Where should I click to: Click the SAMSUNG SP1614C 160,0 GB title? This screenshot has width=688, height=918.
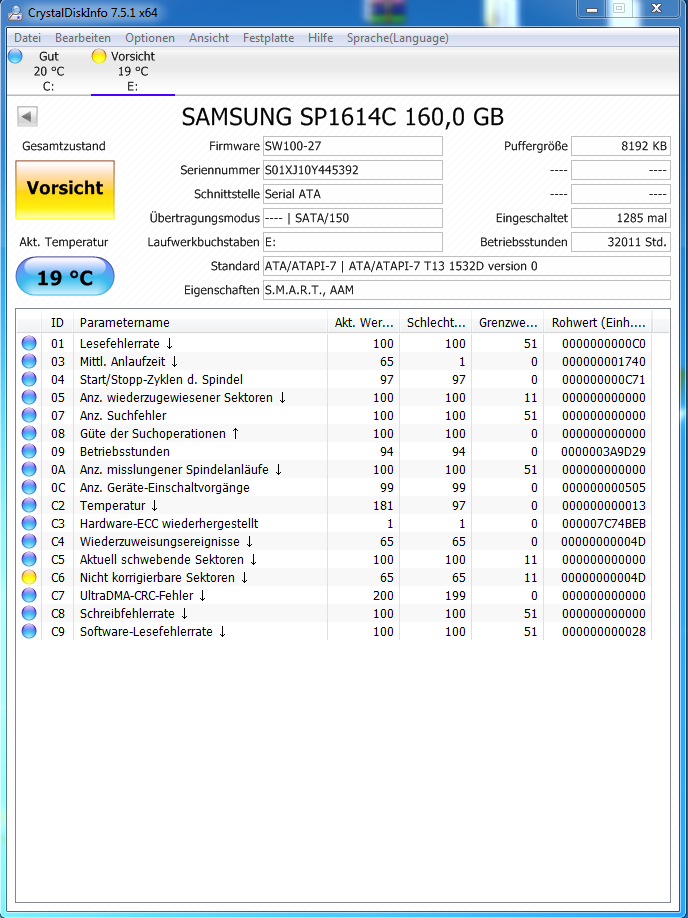[x=343, y=117]
